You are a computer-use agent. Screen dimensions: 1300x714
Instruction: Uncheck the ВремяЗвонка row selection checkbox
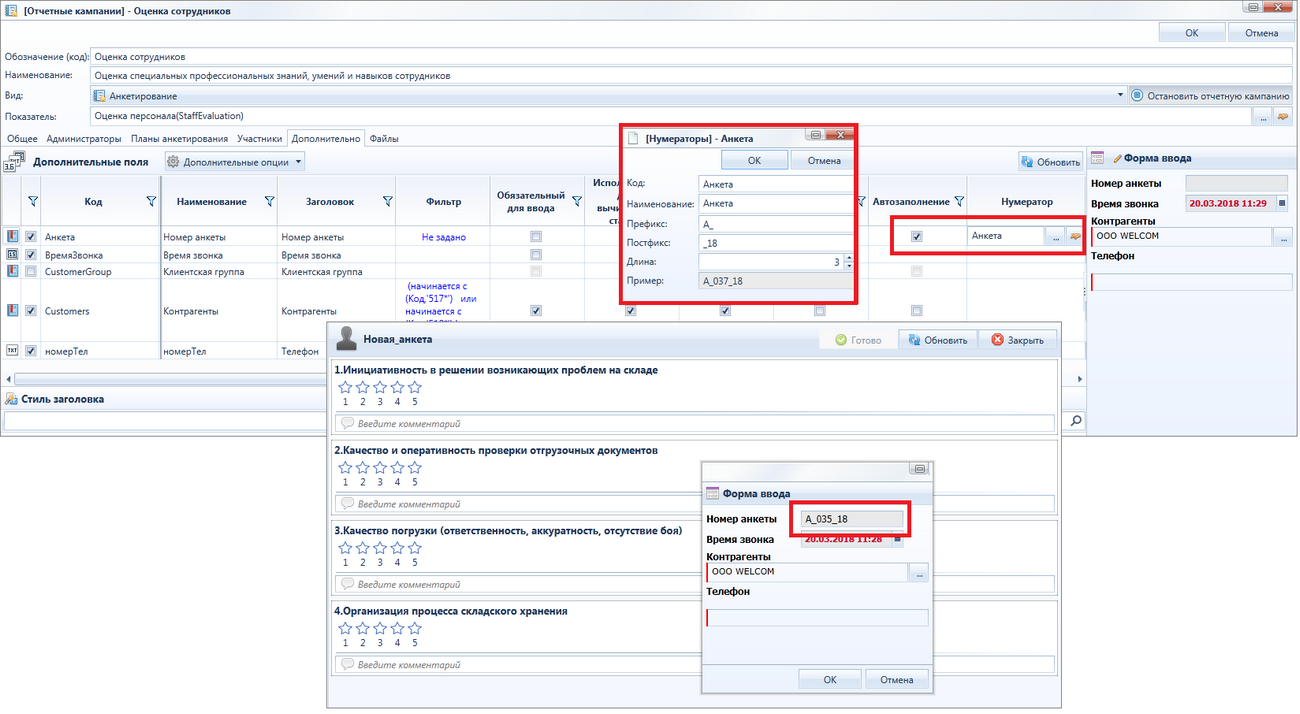coord(31,254)
